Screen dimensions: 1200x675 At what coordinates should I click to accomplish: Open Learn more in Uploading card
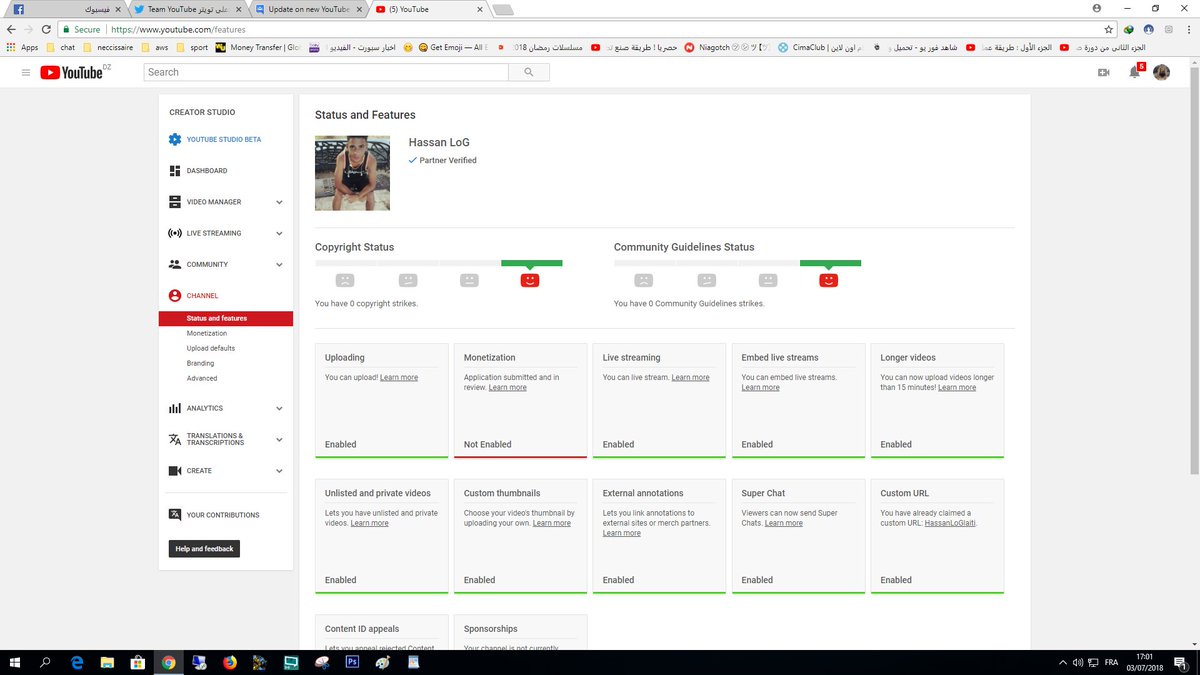pyautogui.click(x=399, y=377)
